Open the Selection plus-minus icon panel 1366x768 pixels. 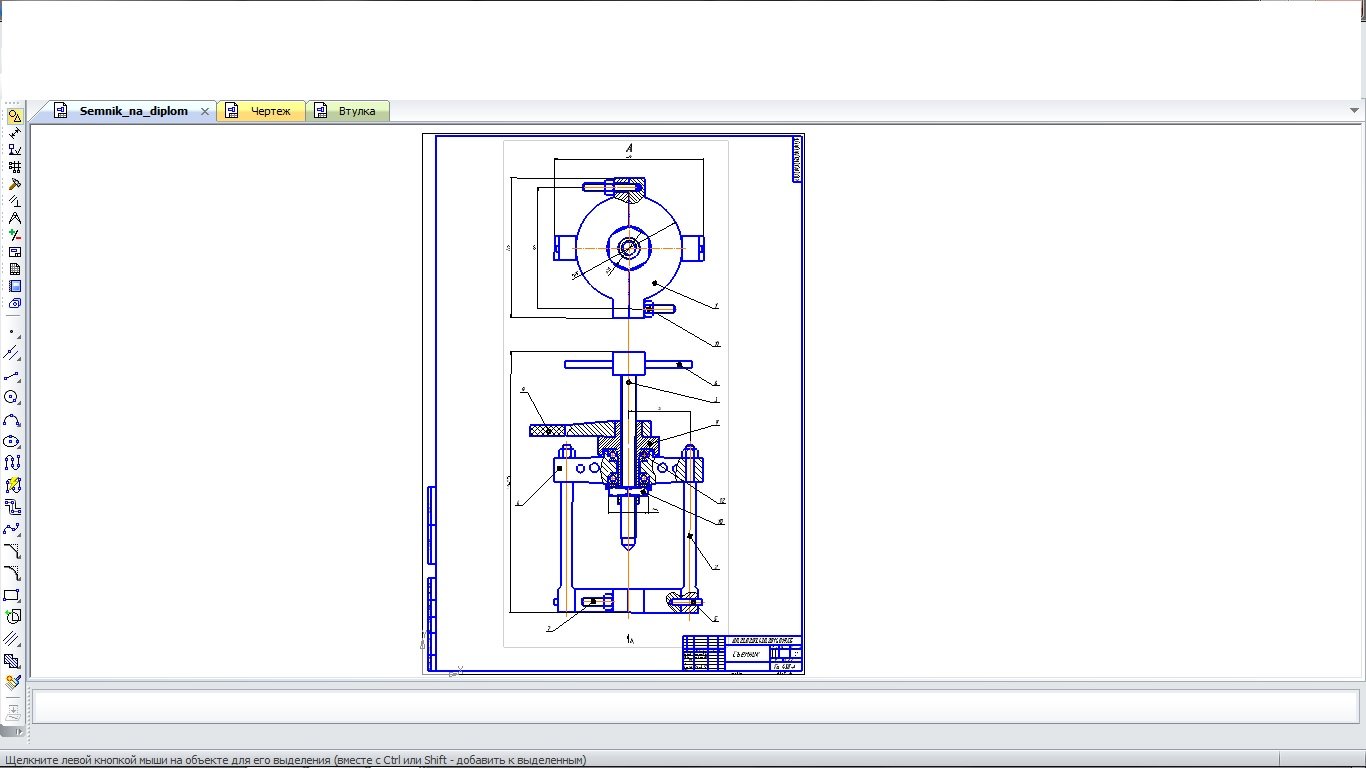click(x=14, y=235)
